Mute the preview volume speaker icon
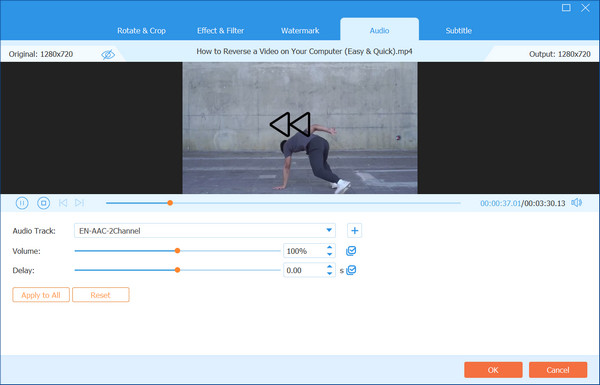Image resolution: width=600 pixels, height=385 pixels. point(577,203)
